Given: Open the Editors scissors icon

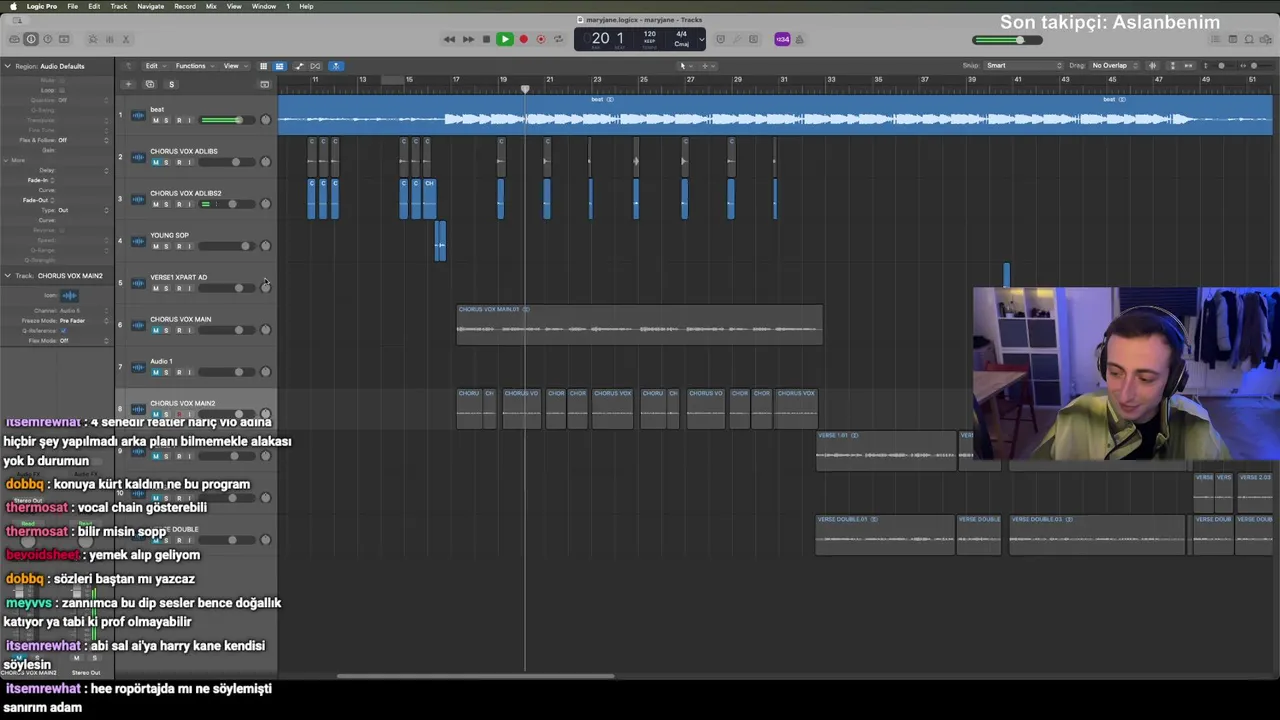Looking at the screenshot, I should coord(125,39).
